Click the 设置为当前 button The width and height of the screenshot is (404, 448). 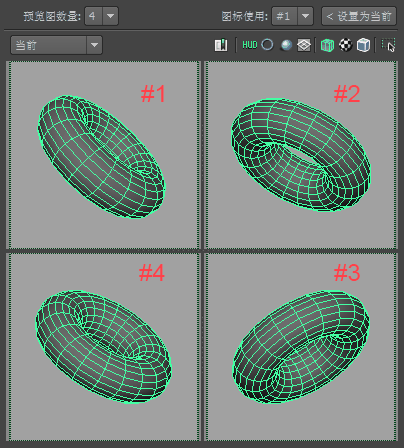tap(359, 16)
